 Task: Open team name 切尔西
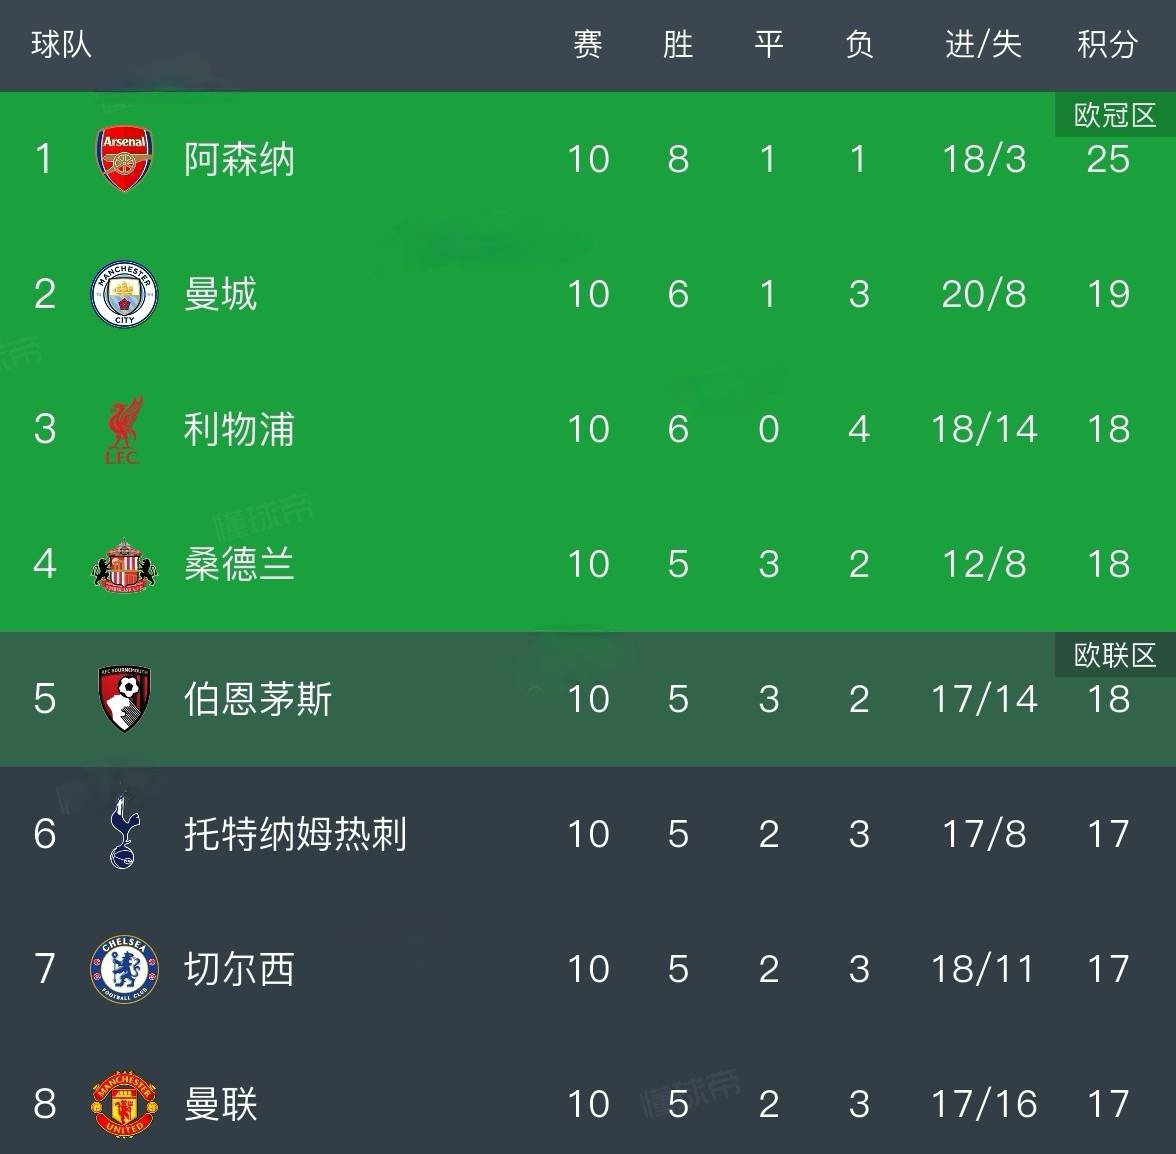239,969
